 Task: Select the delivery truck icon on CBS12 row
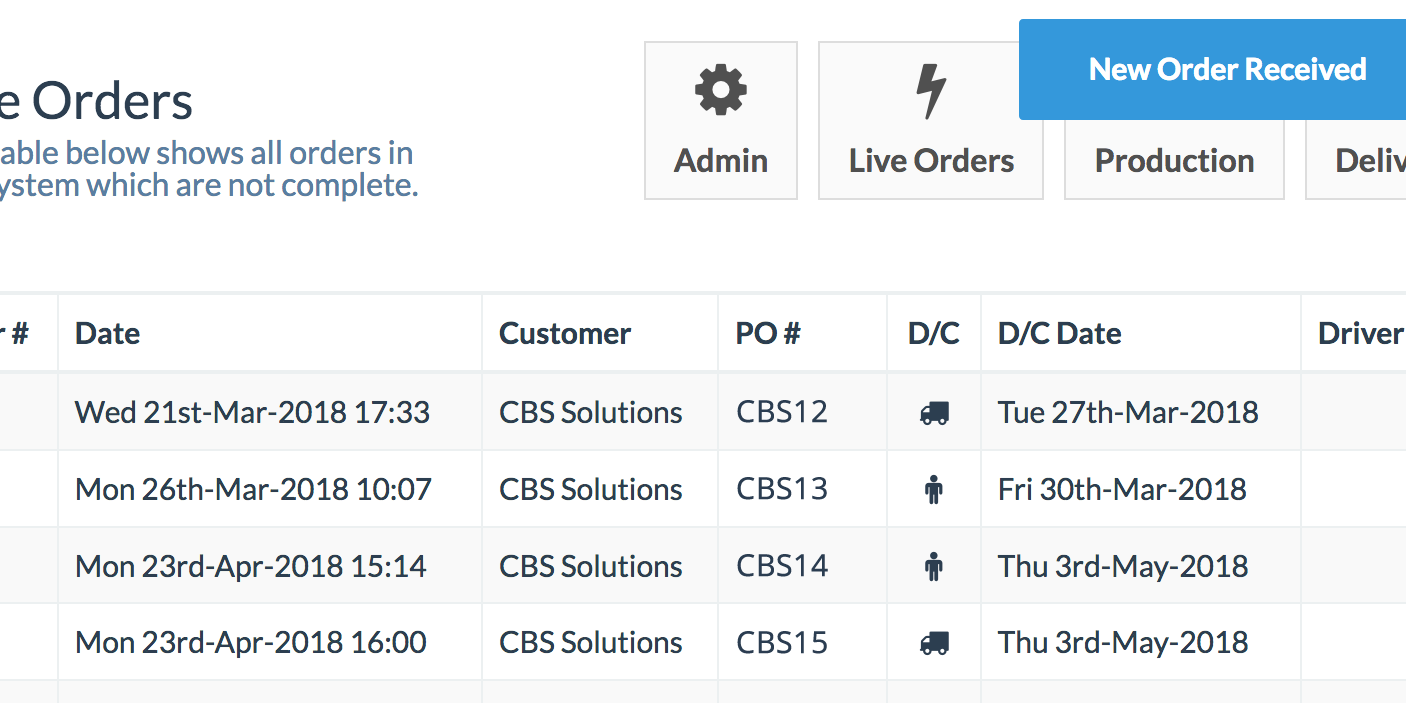(x=933, y=411)
